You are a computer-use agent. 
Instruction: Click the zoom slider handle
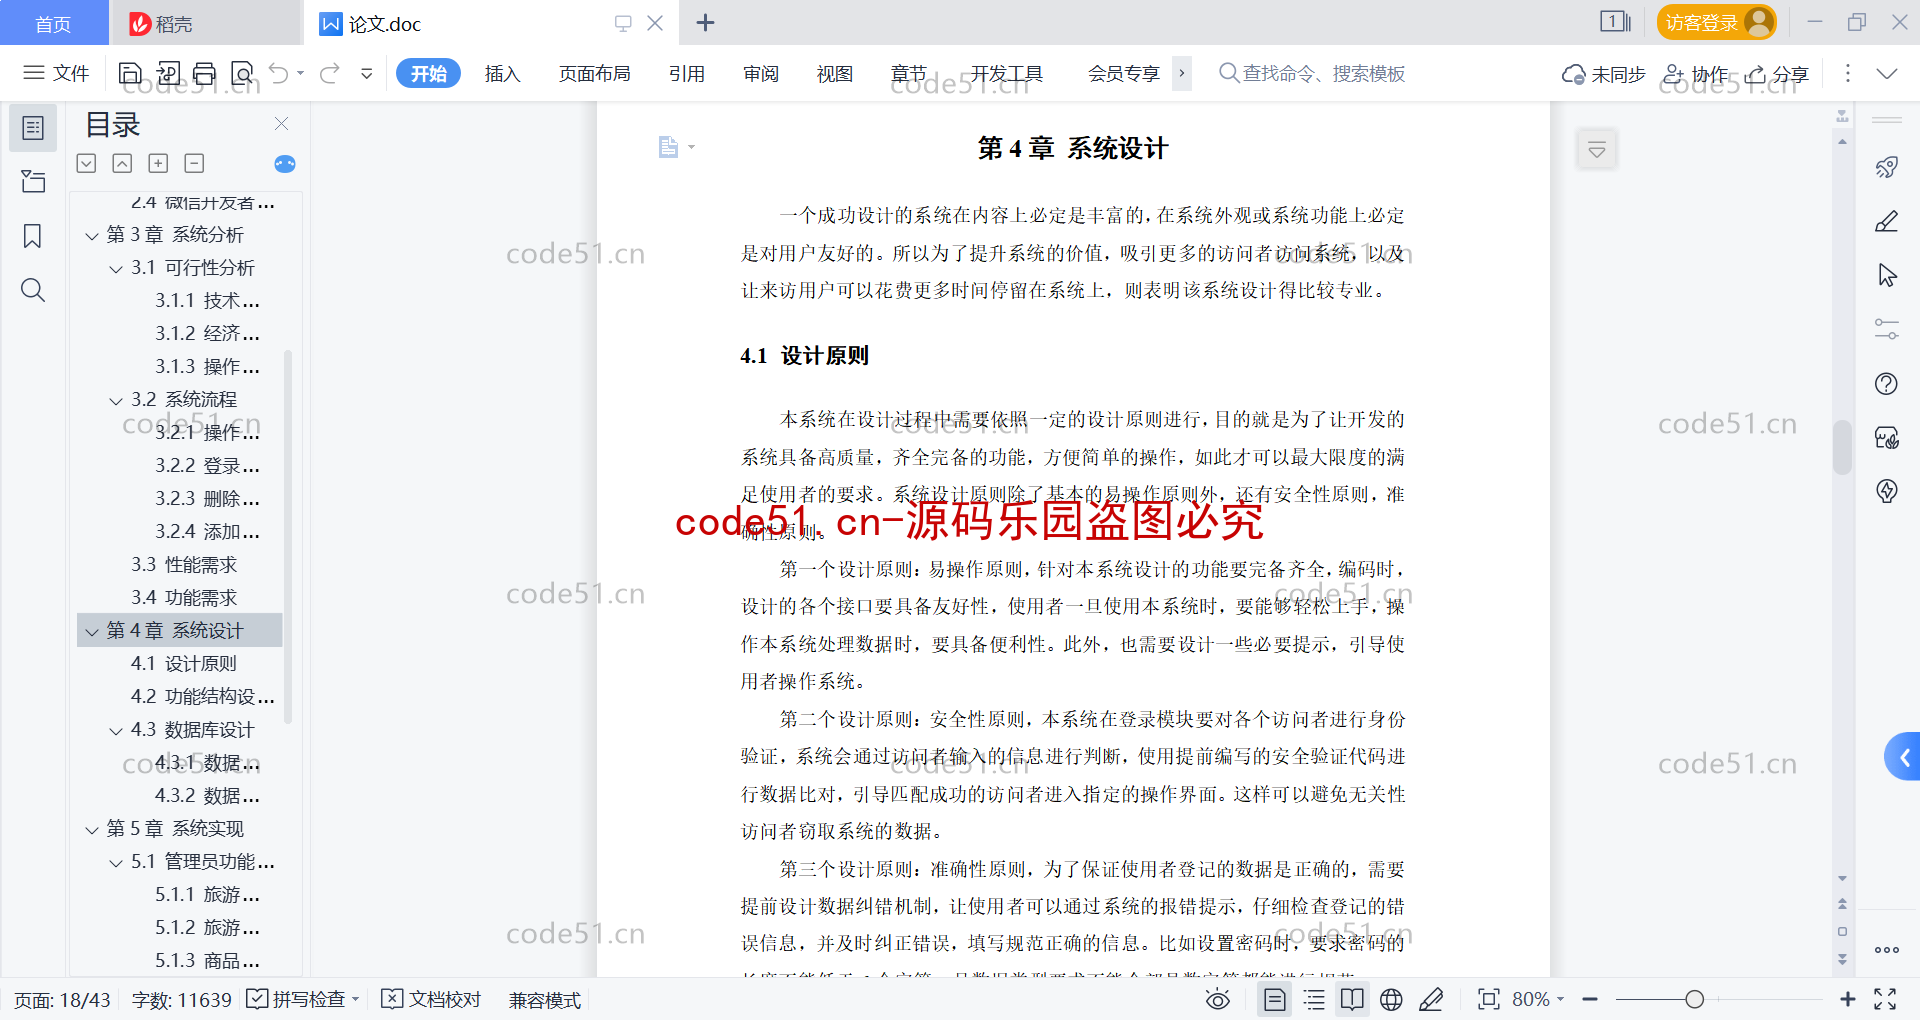click(x=1694, y=999)
